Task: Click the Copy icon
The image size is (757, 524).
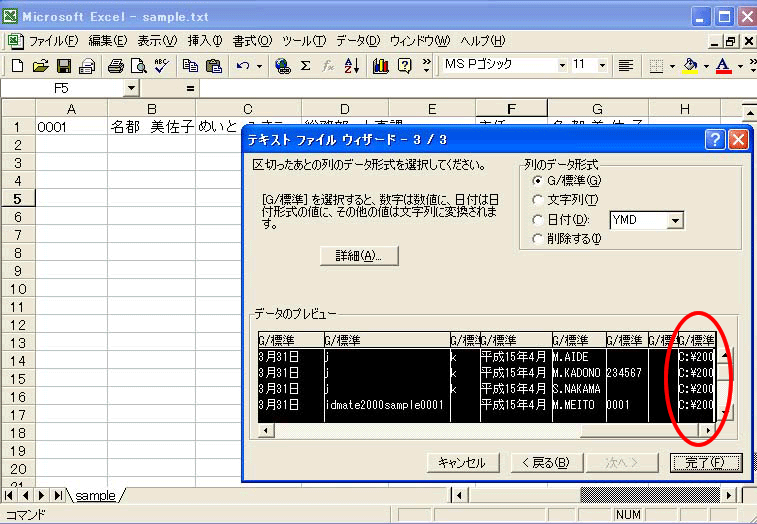Action: (x=190, y=65)
